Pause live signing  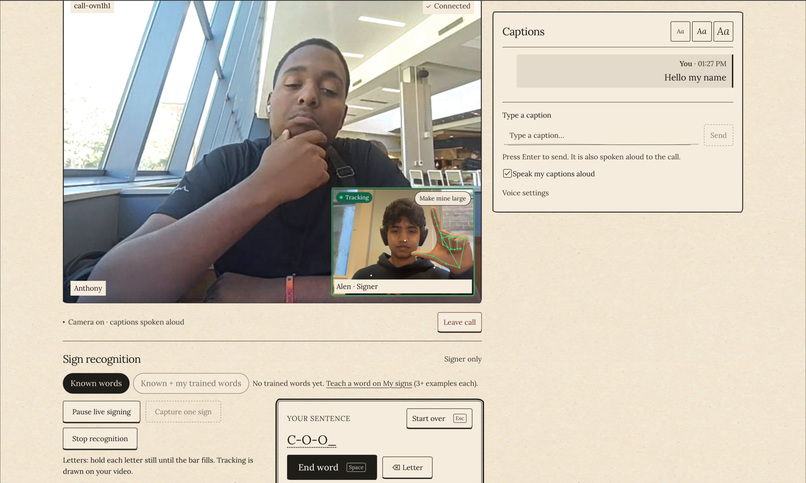[x=101, y=412]
